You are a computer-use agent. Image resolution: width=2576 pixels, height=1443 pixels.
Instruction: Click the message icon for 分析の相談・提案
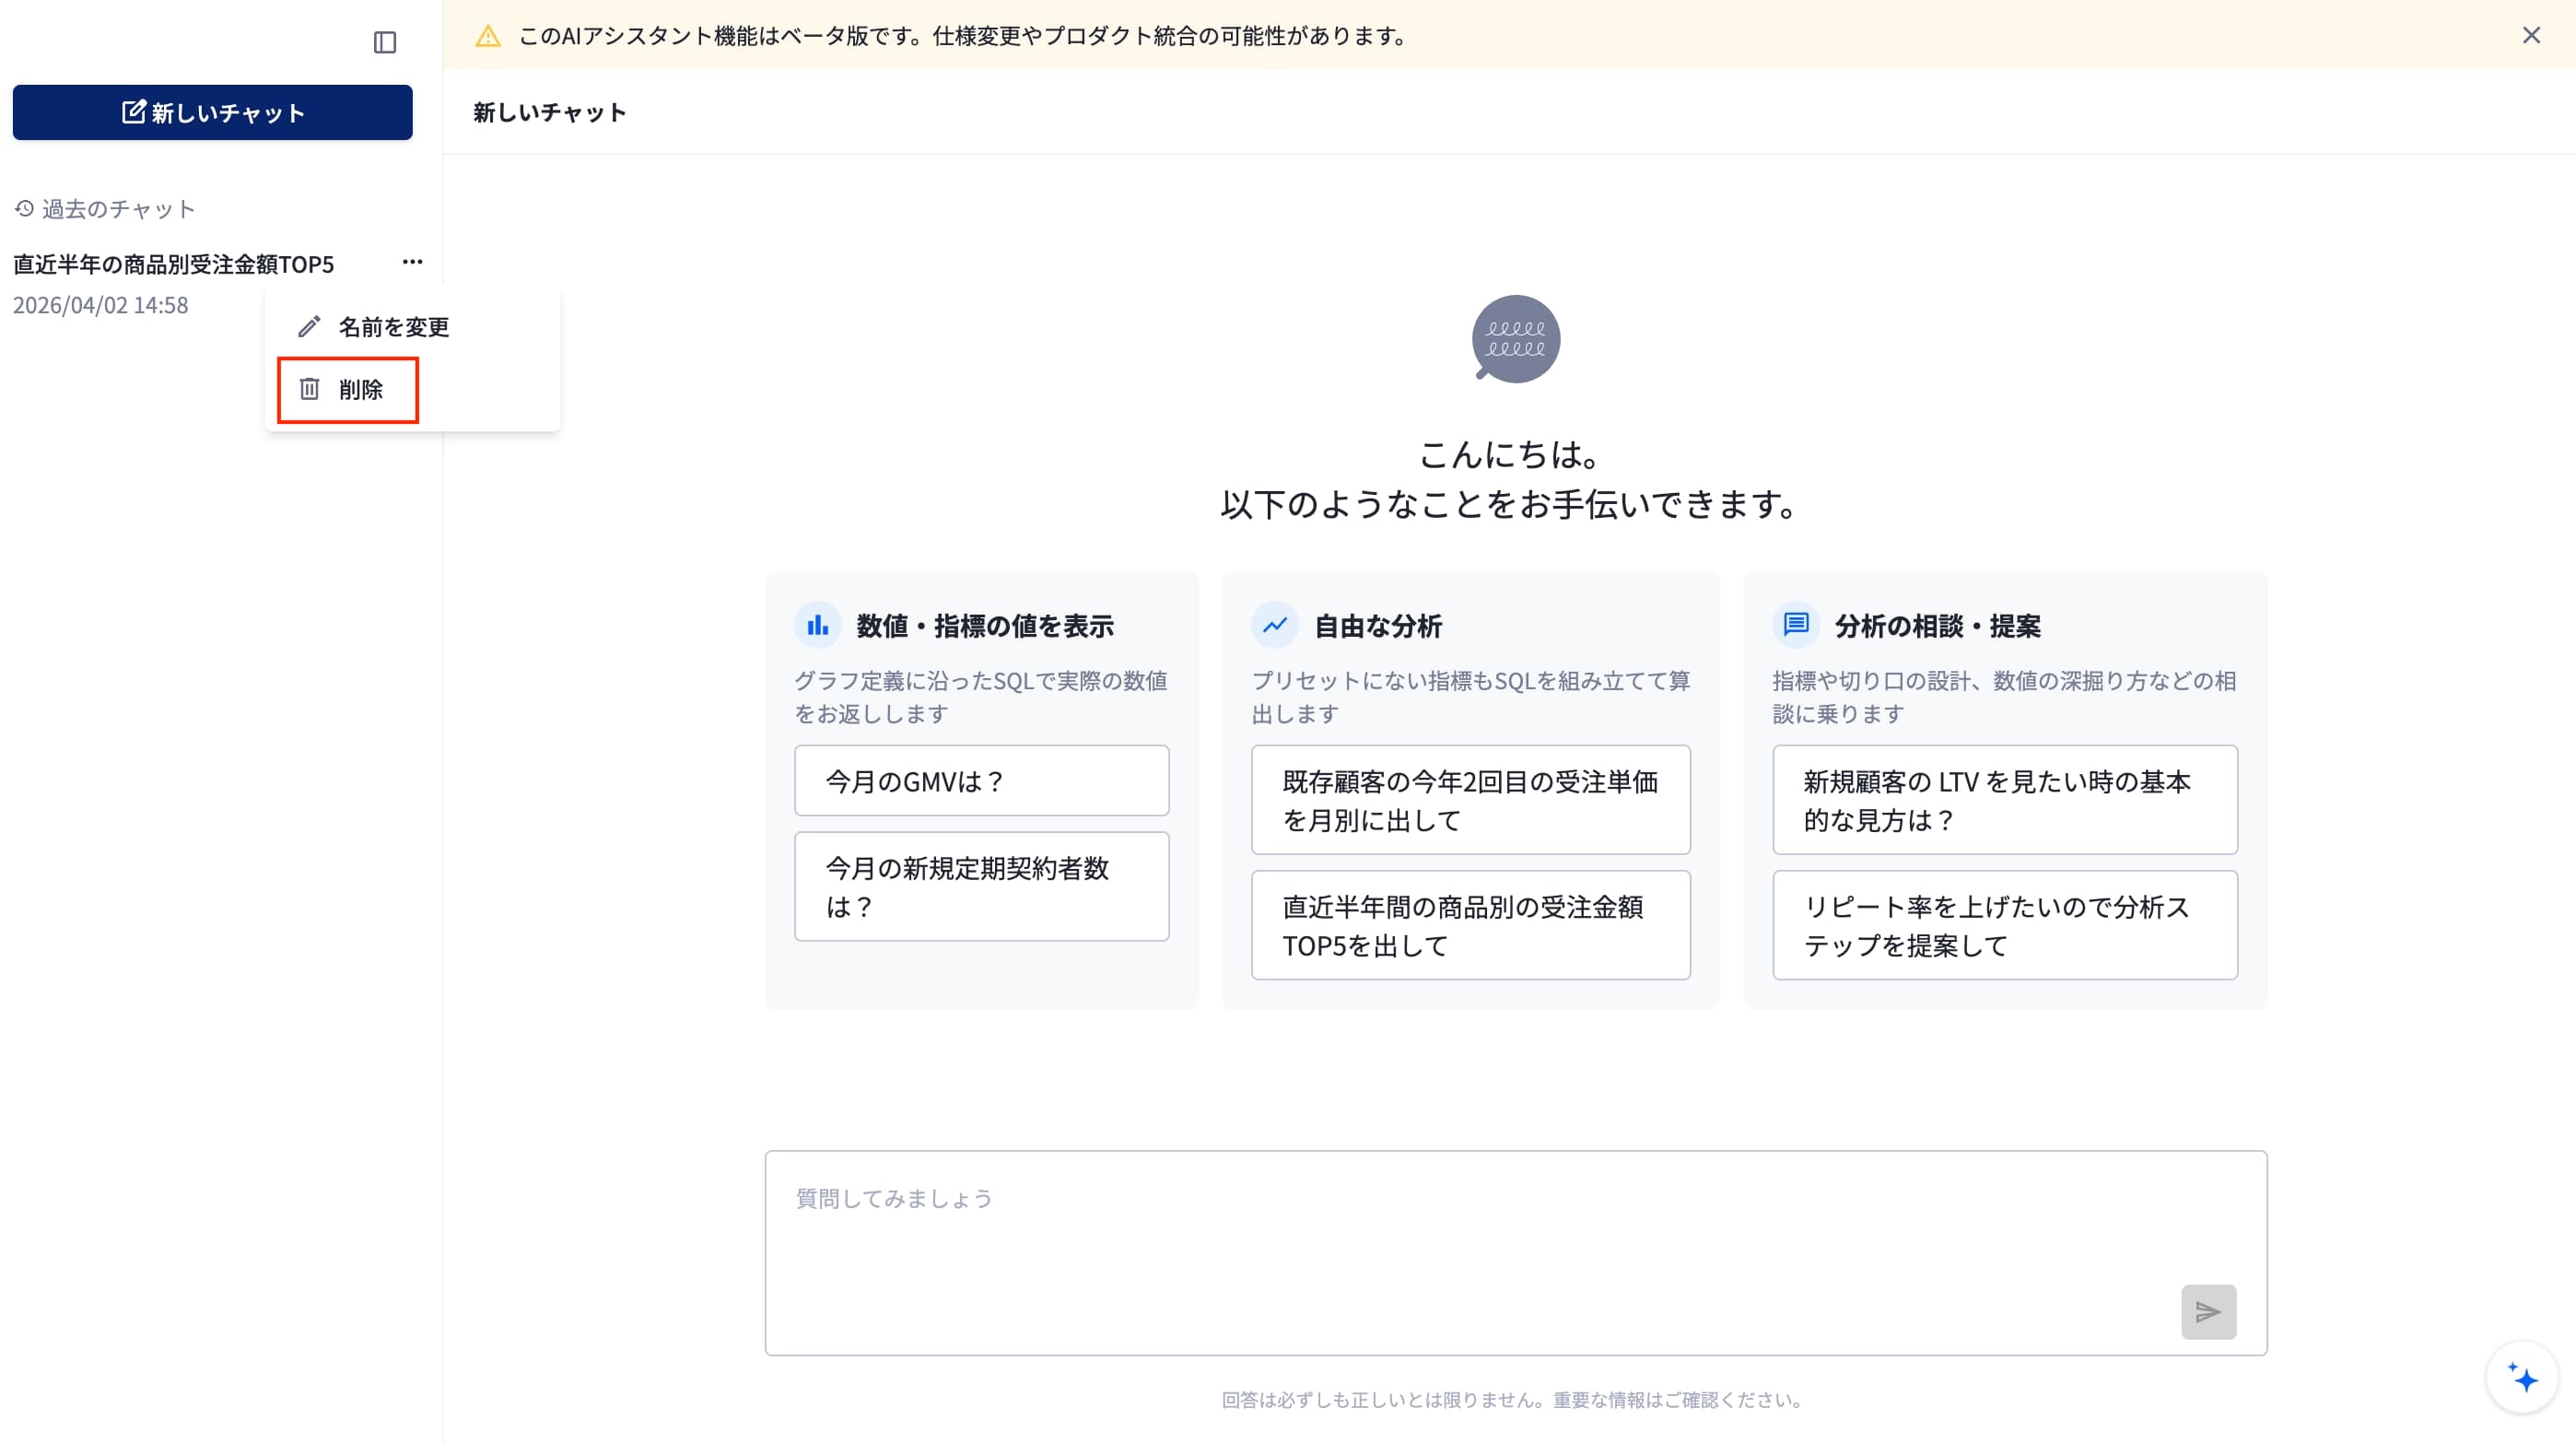[1796, 625]
